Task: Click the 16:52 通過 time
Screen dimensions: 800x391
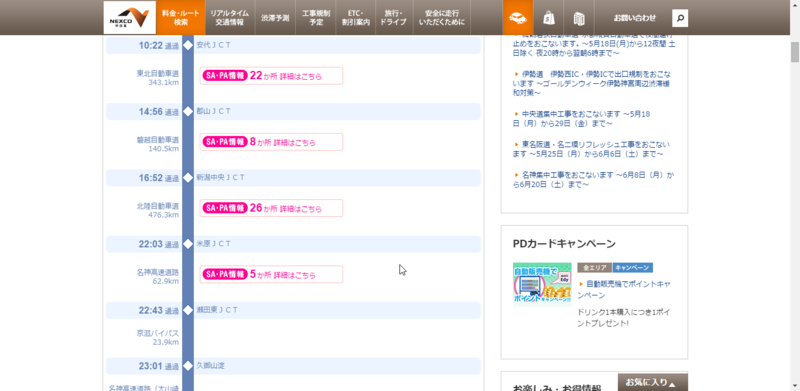Action: pos(159,178)
